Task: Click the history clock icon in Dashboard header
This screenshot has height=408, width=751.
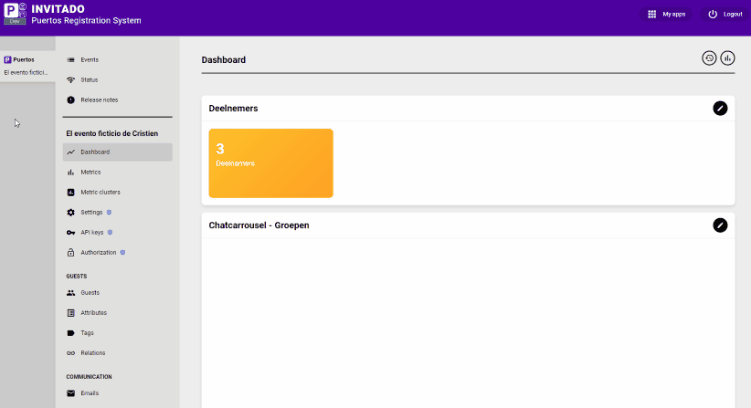Action: (709, 58)
